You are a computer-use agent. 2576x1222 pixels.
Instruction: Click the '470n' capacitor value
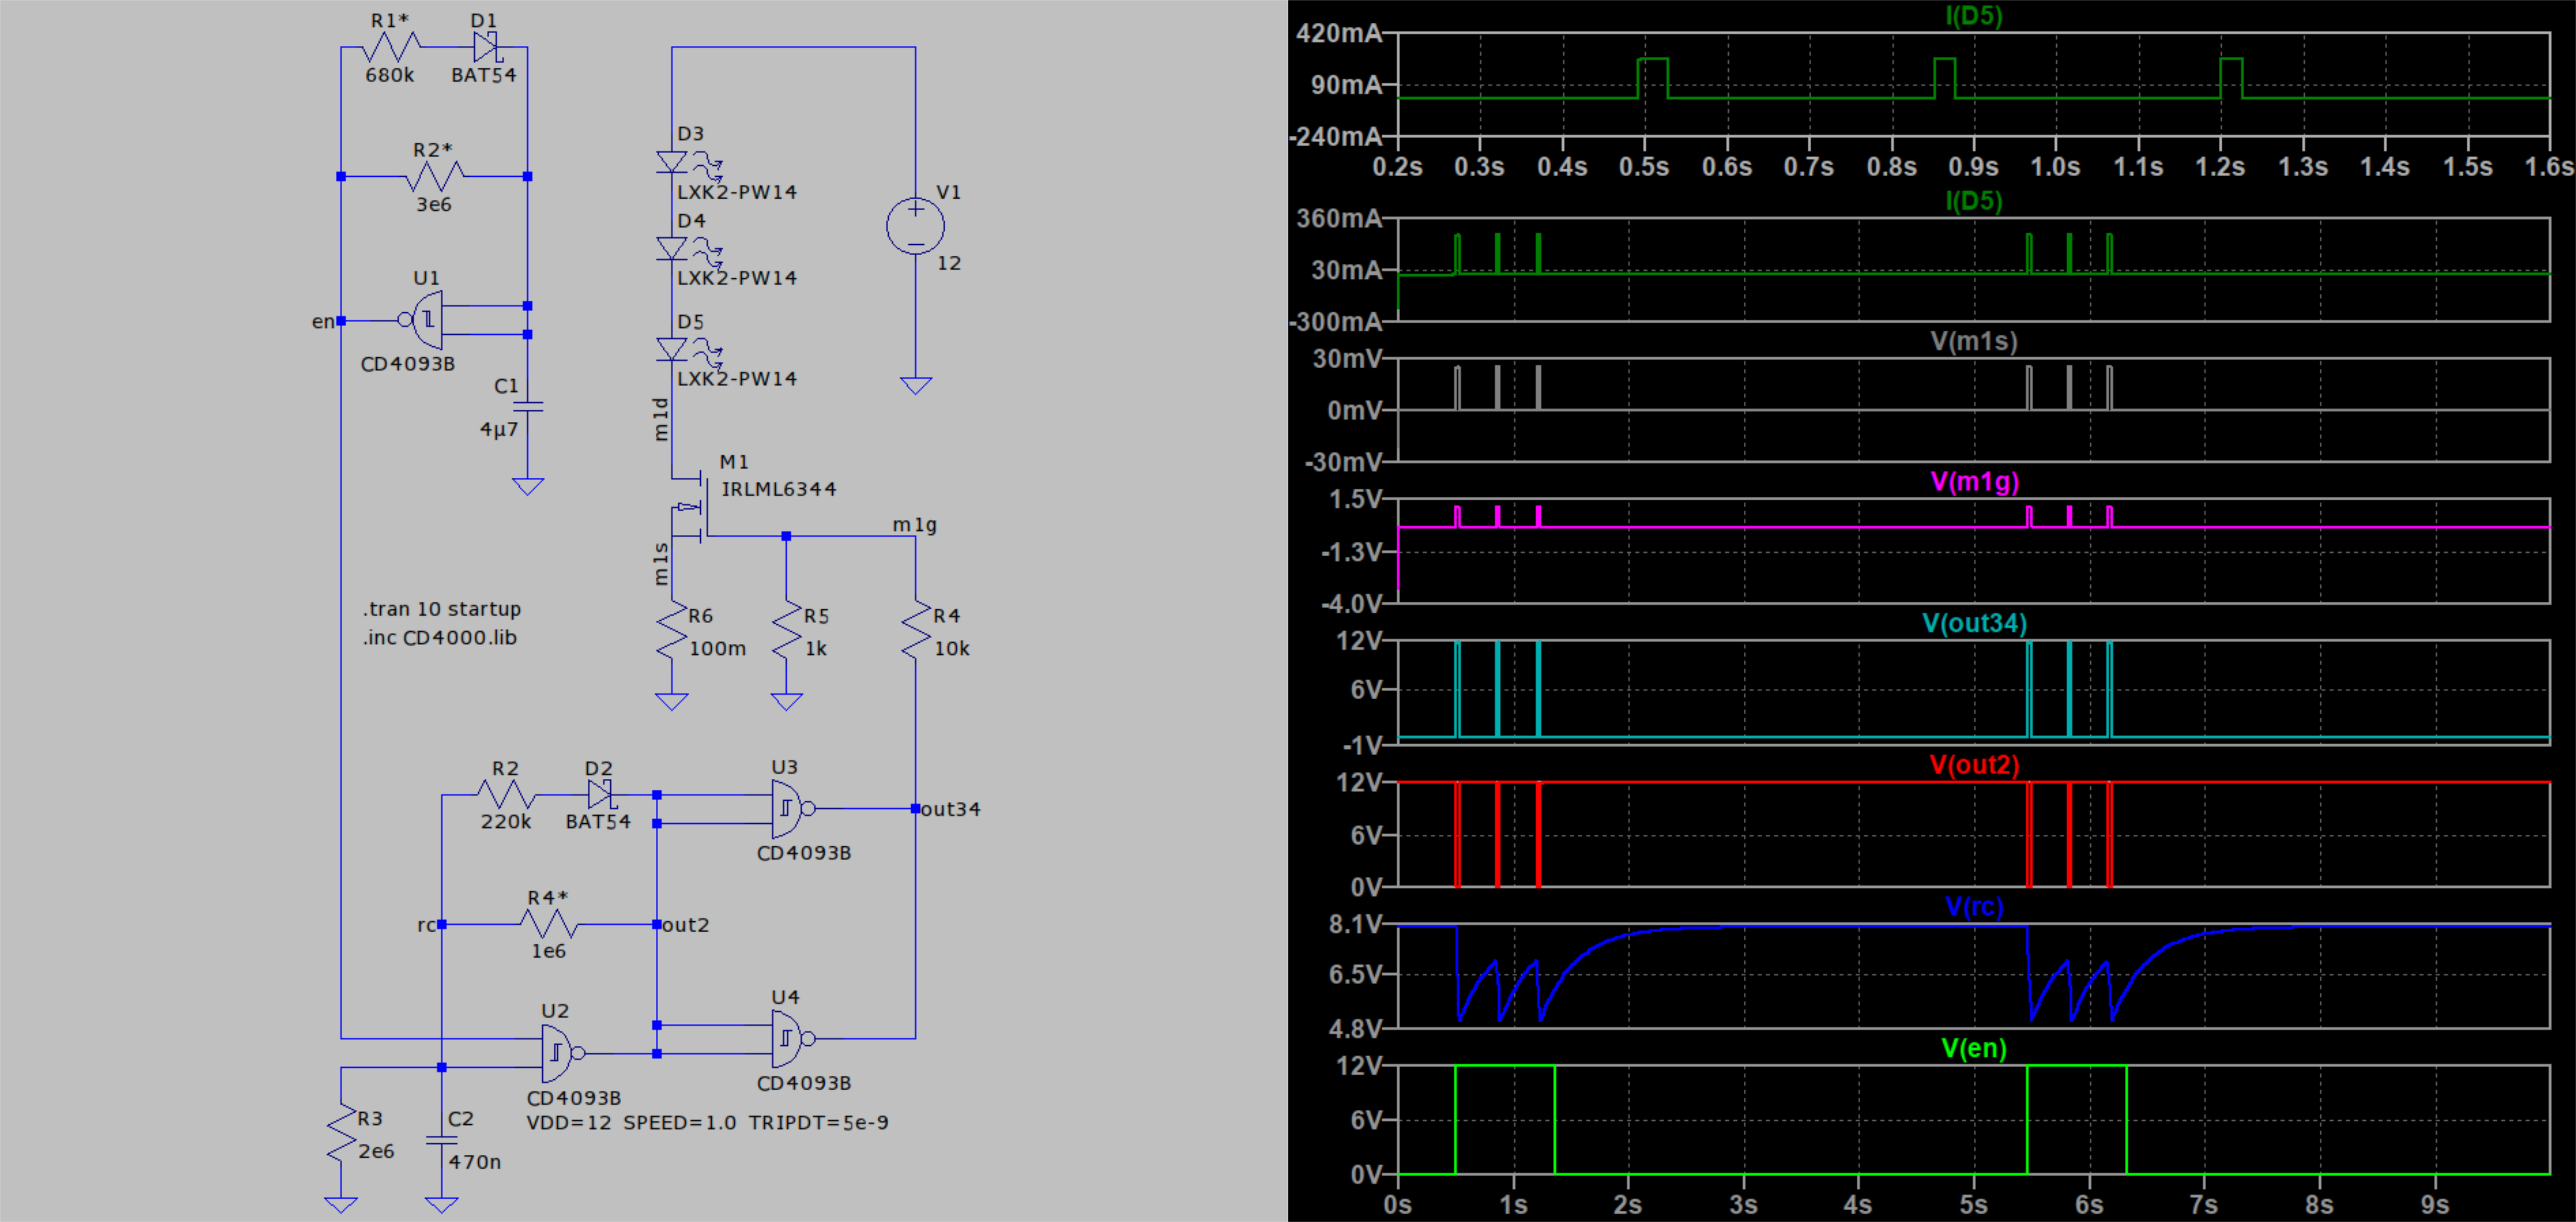475,1162
